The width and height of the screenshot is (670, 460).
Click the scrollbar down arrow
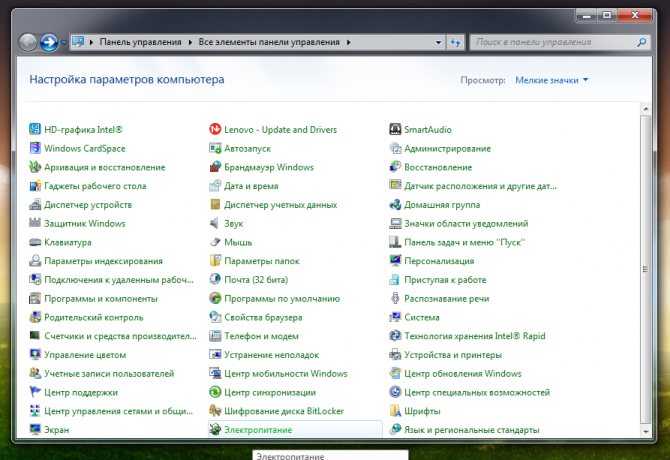tap(645, 431)
